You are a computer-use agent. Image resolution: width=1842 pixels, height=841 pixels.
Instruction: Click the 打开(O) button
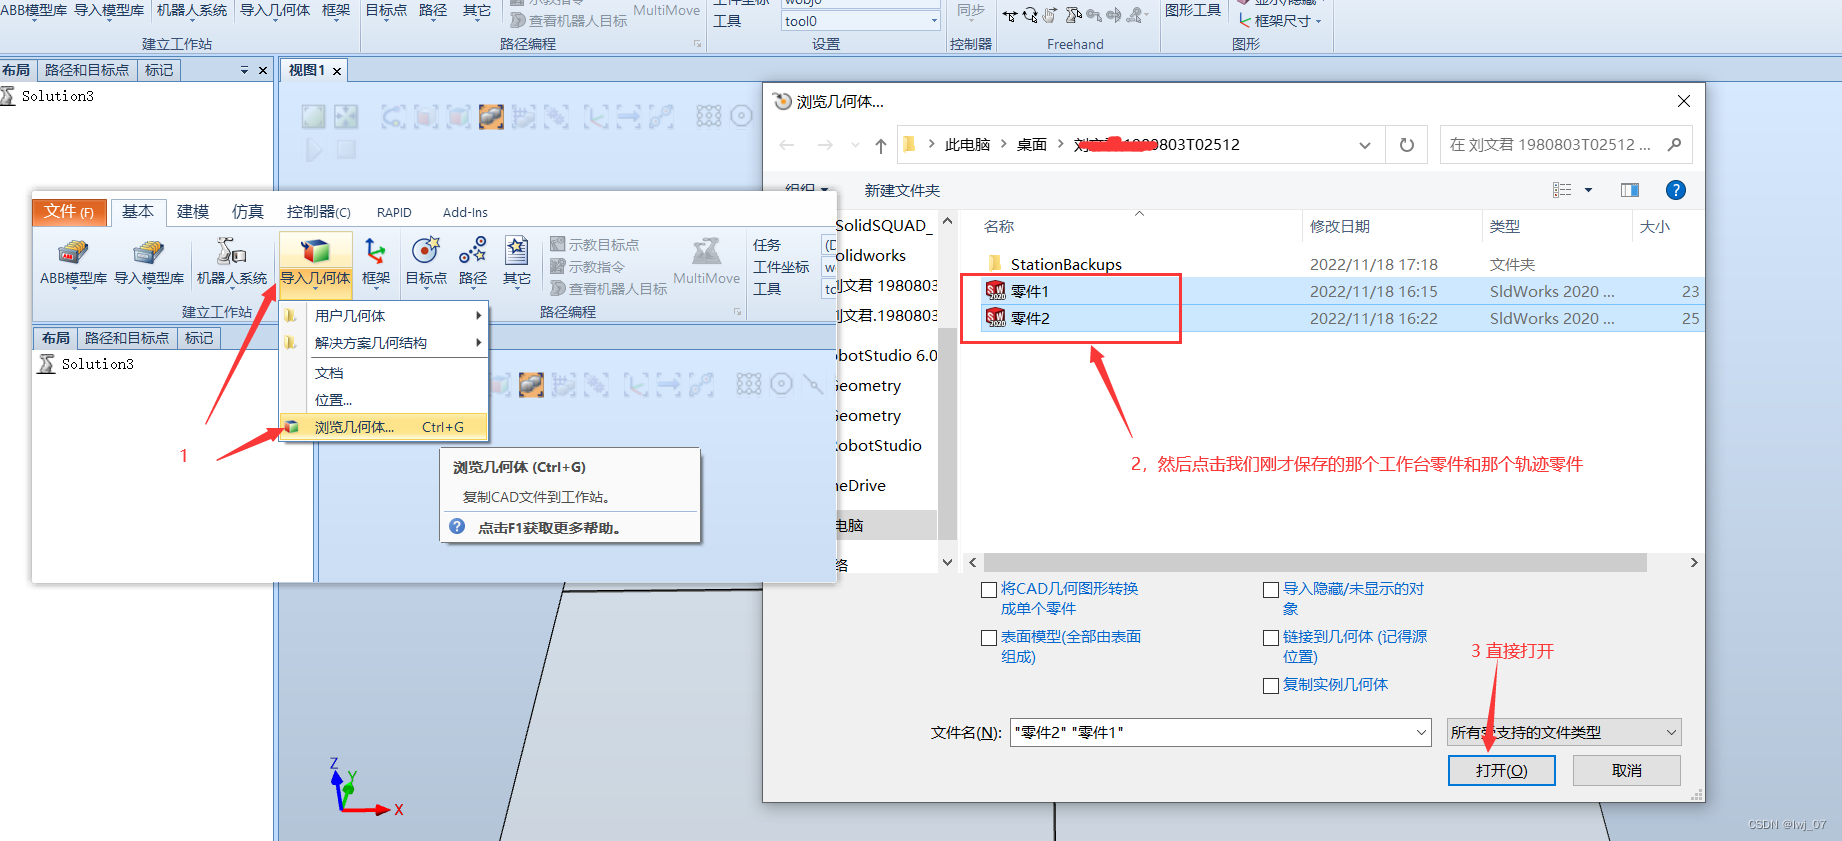1501,771
